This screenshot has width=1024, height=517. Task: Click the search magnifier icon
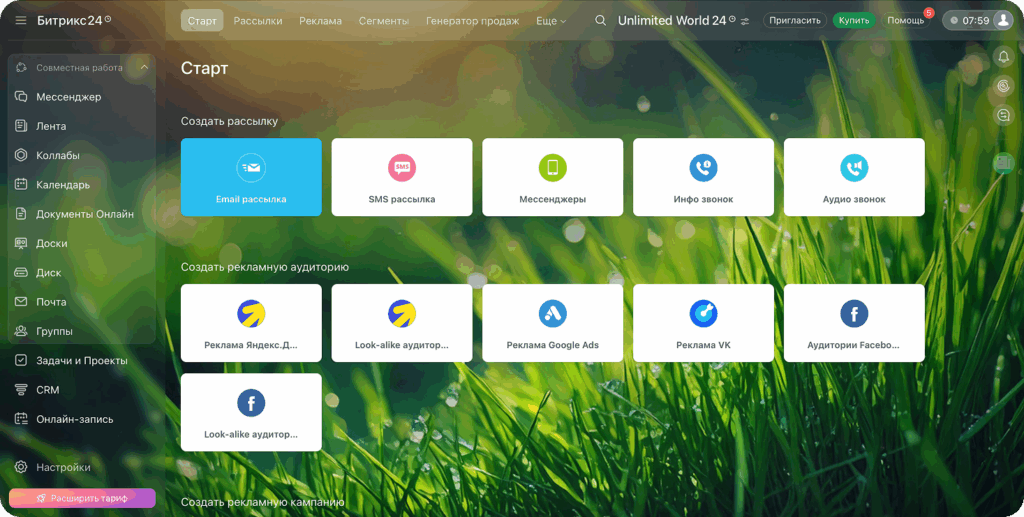tap(600, 20)
